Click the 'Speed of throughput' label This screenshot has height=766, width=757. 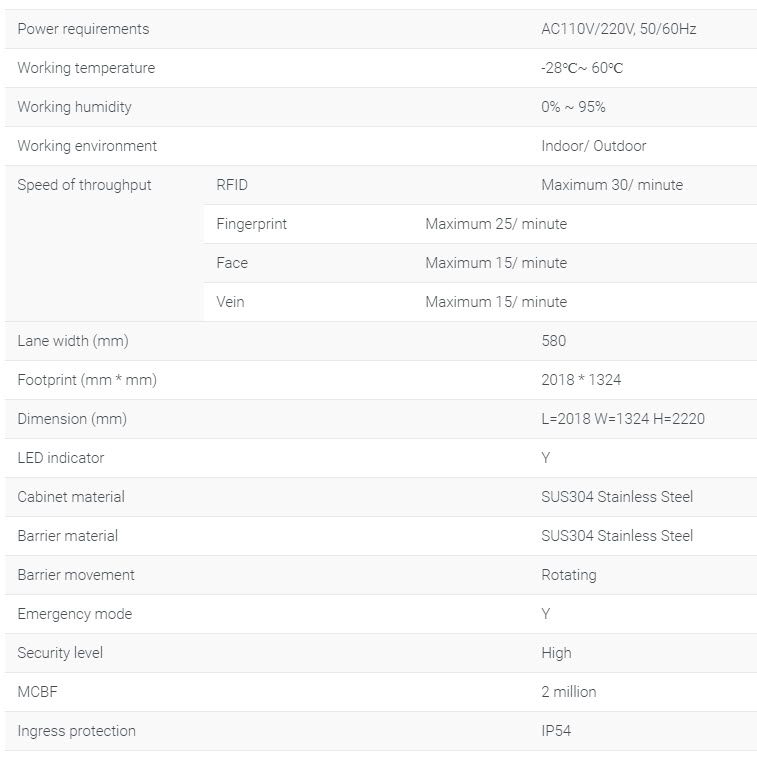(84, 185)
